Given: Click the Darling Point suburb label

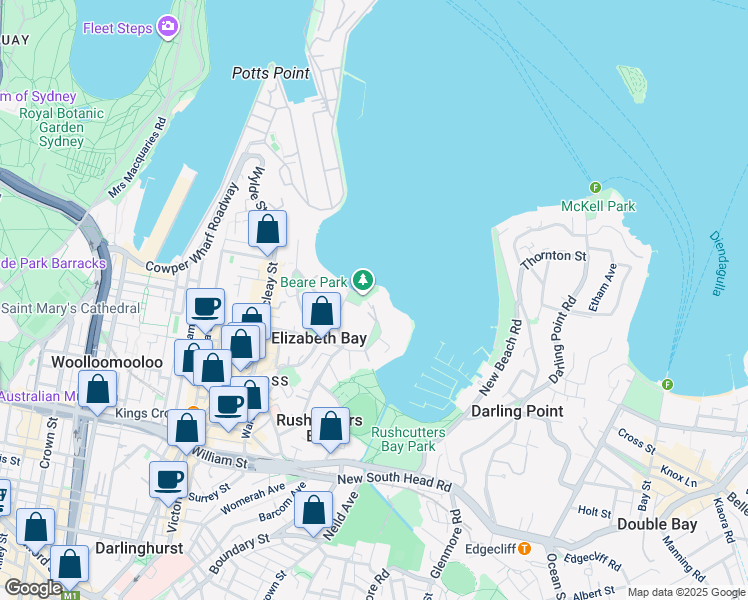Looking at the screenshot, I should [x=517, y=411].
